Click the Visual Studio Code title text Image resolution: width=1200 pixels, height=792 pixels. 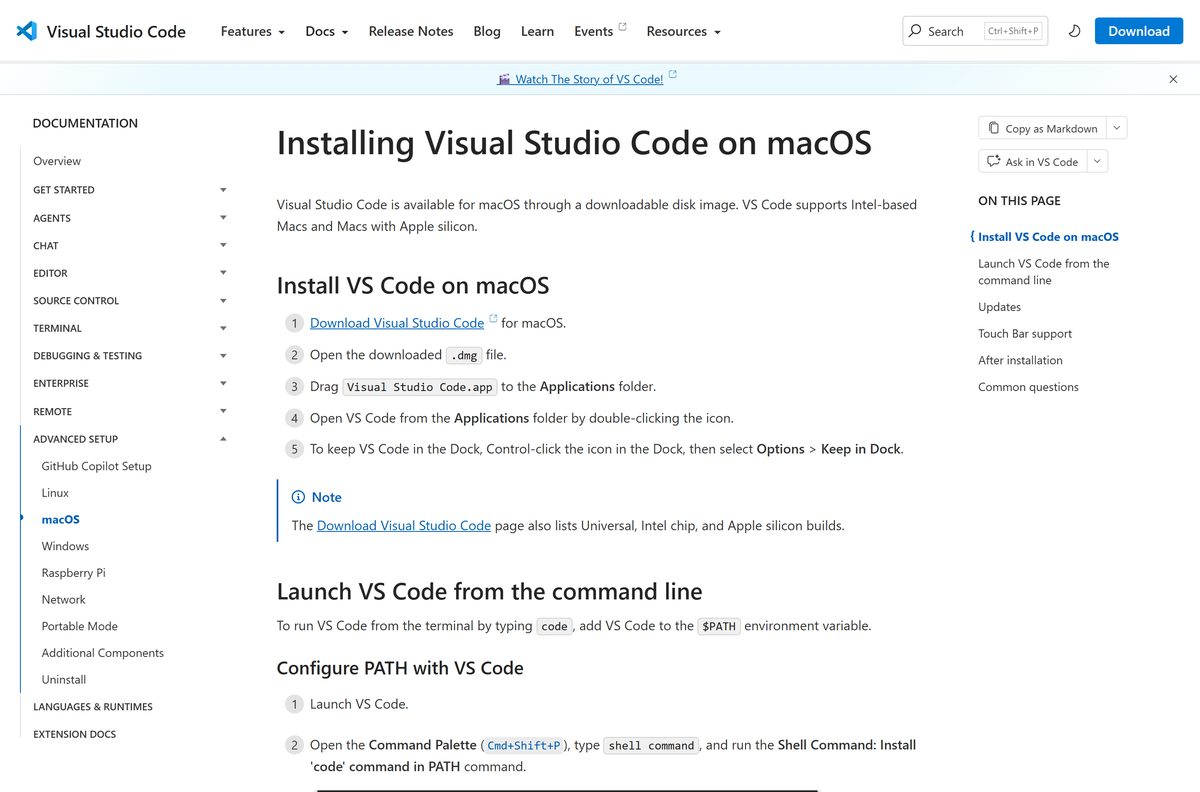[116, 31]
